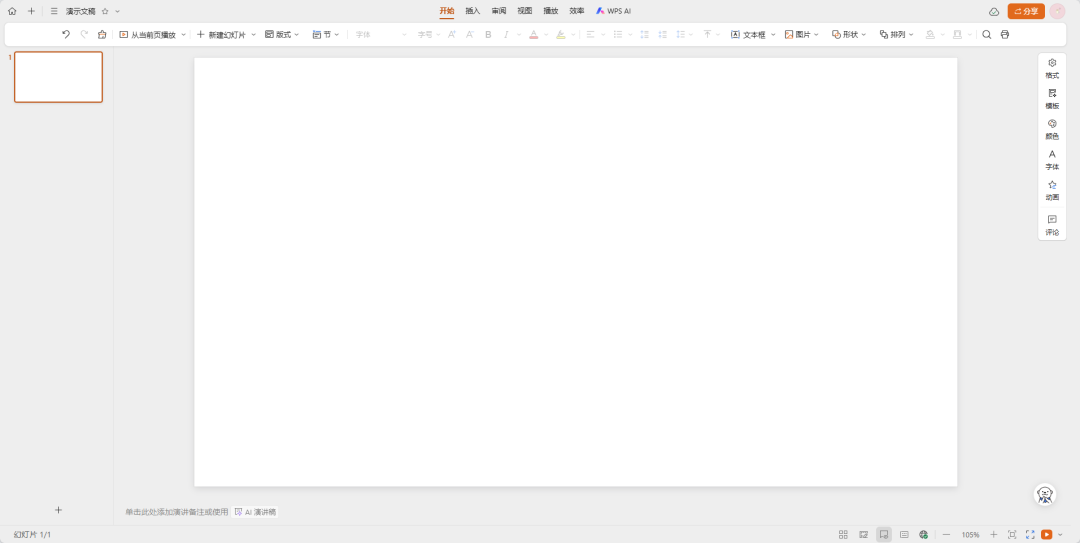Open the 形状 shapes dropdown
This screenshot has height=543, width=1080.
(x=849, y=34)
